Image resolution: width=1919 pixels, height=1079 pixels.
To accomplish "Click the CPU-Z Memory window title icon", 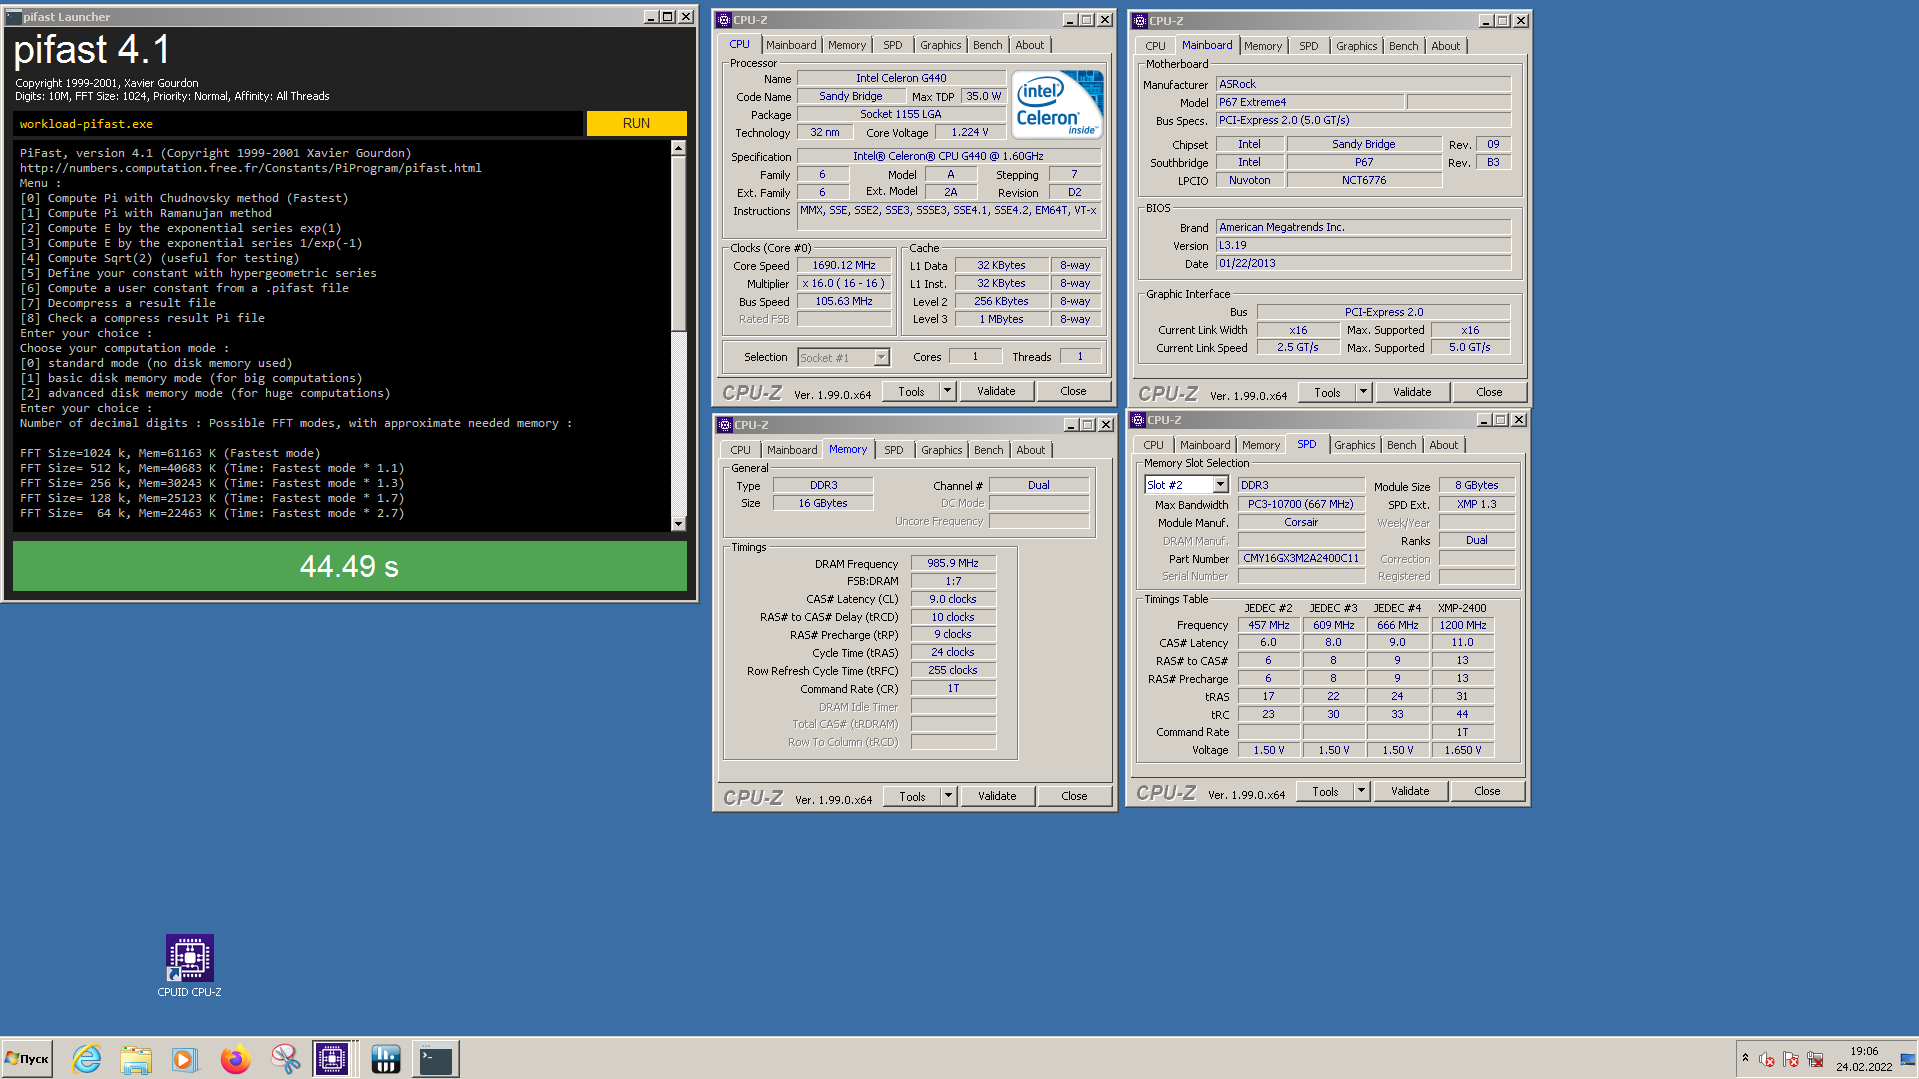I will tap(725, 425).
